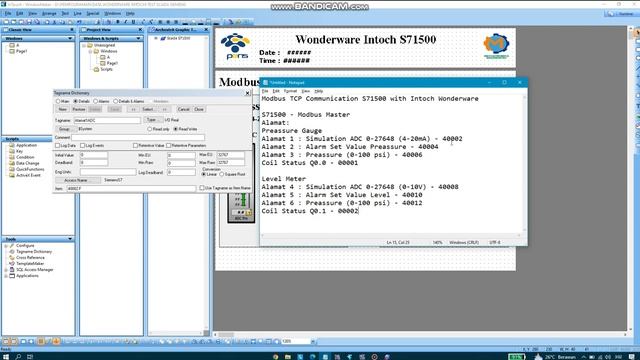
Task: Open the Arrange menu
Action: tap(49, 13)
